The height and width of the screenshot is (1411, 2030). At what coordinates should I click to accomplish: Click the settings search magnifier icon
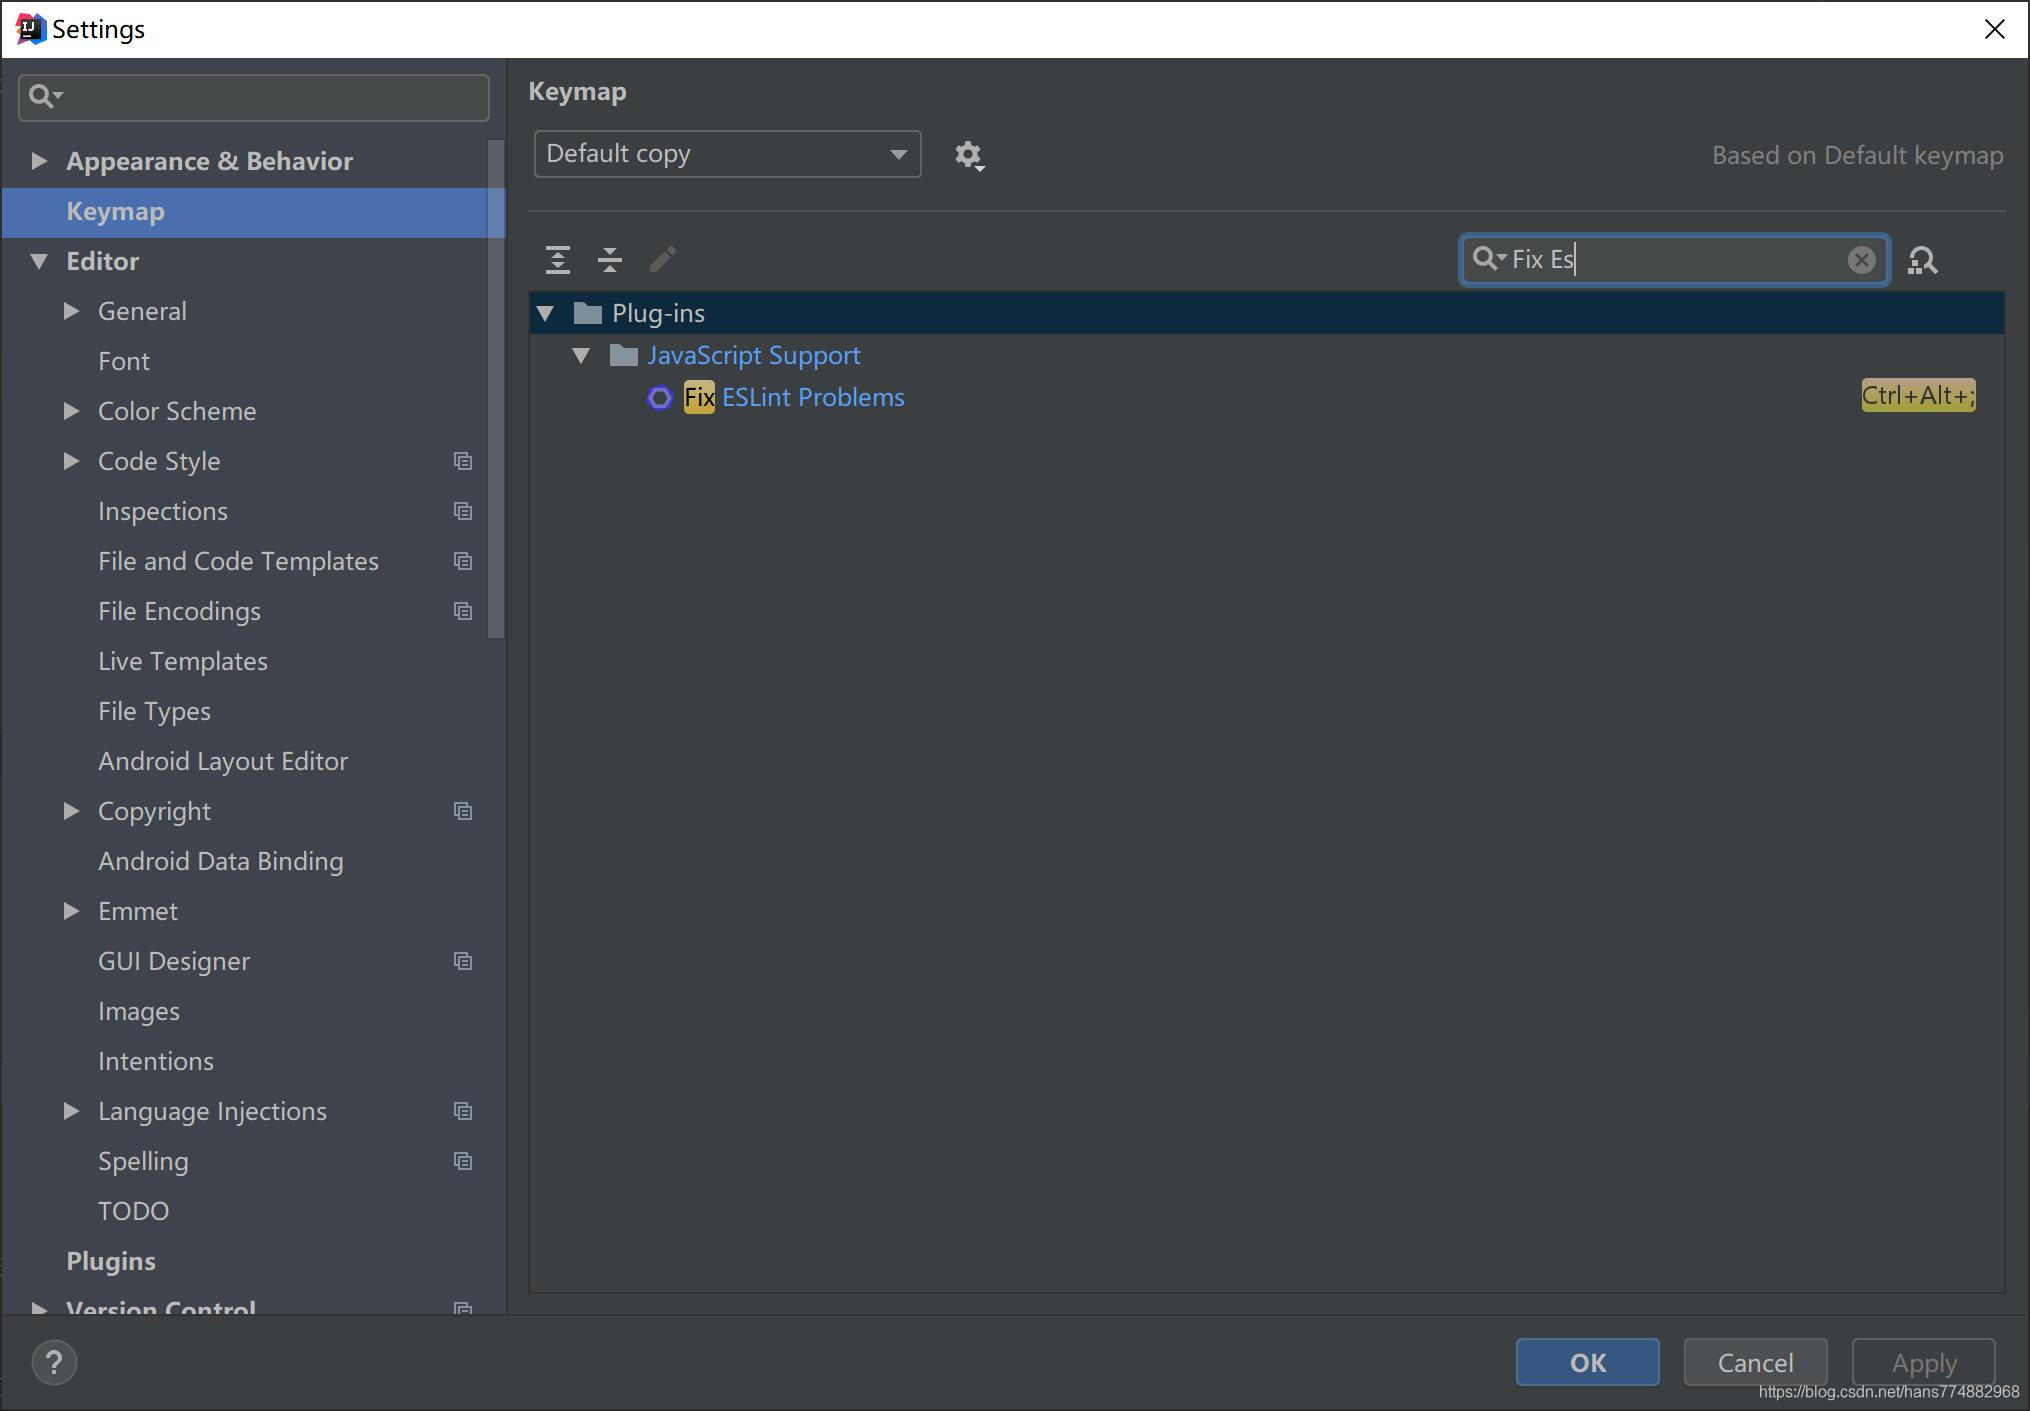[x=45, y=97]
